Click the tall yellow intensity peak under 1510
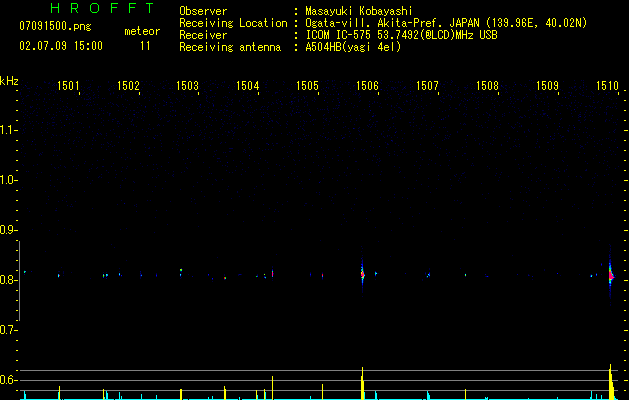The width and height of the screenshot is (629, 400). 611,382
